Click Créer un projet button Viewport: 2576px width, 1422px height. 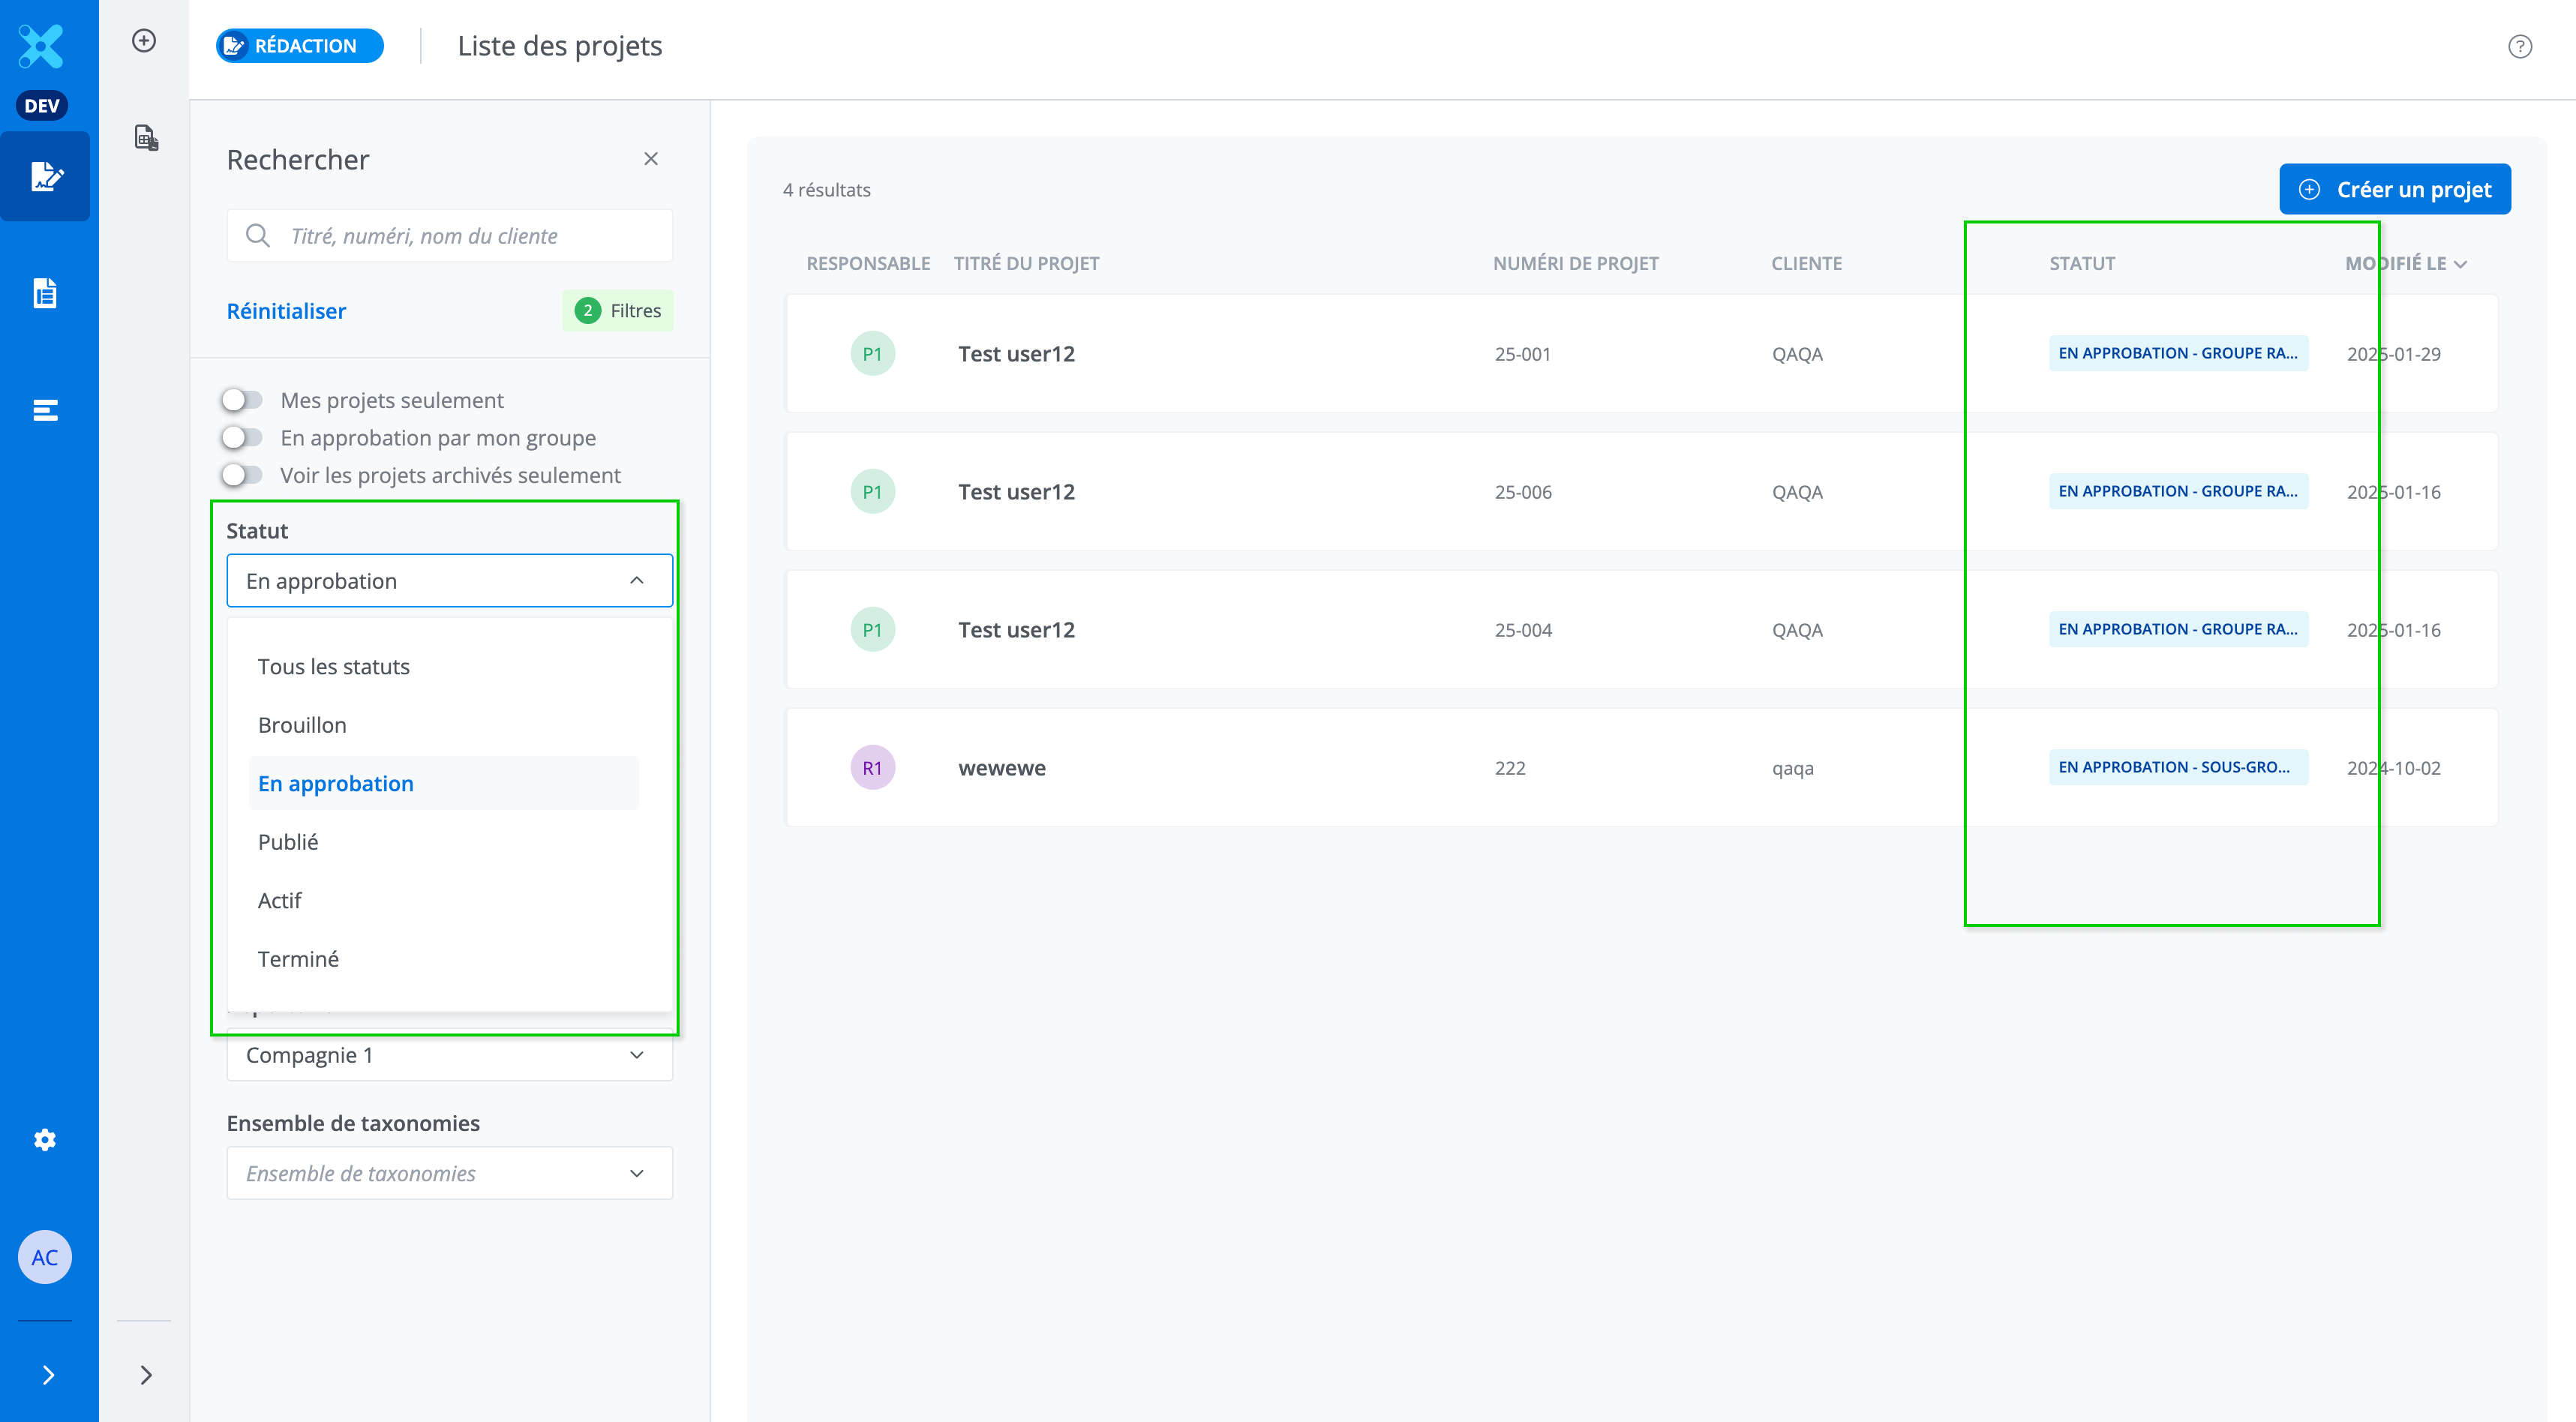tap(2394, 189)
